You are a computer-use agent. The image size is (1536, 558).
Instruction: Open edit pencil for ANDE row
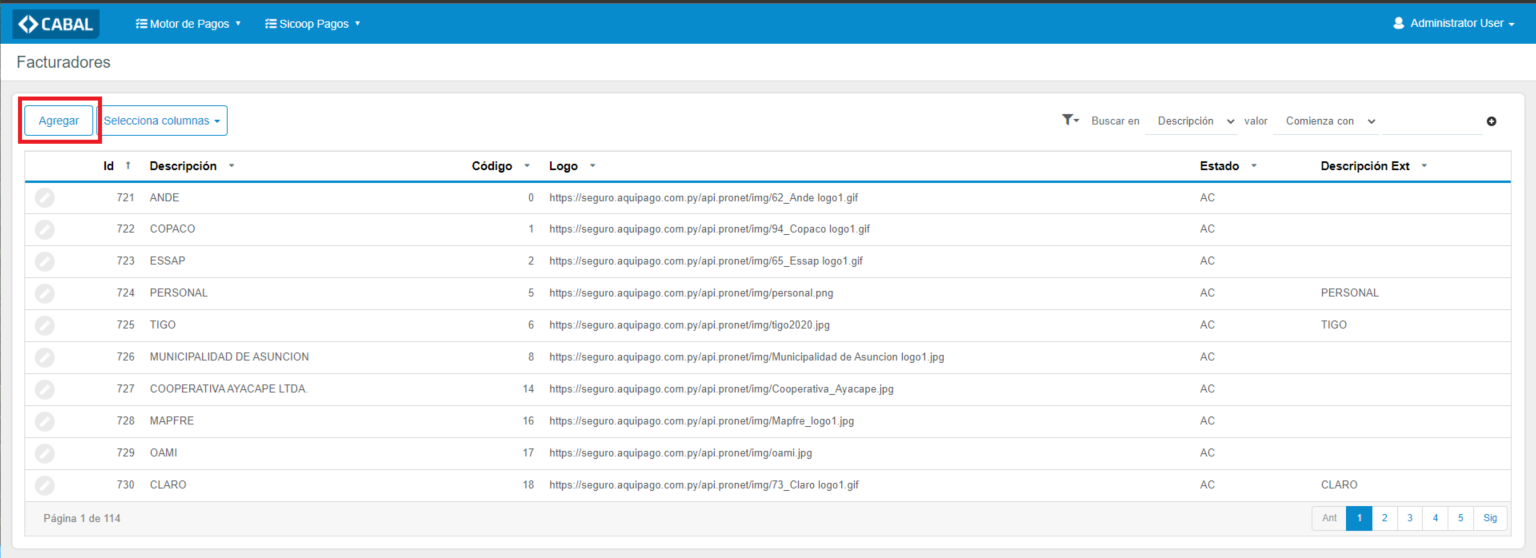click(44, 198)
